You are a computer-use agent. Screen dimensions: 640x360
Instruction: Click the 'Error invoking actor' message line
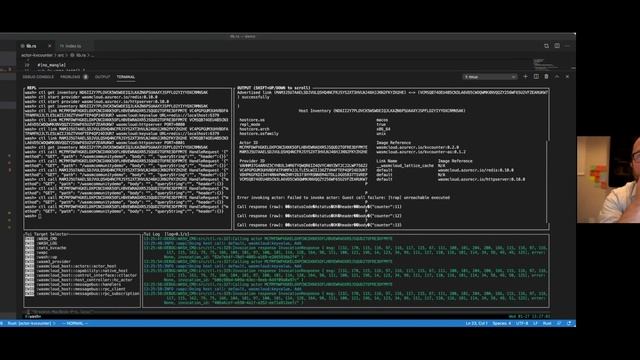pyautogui.click(x=343, y=198)
